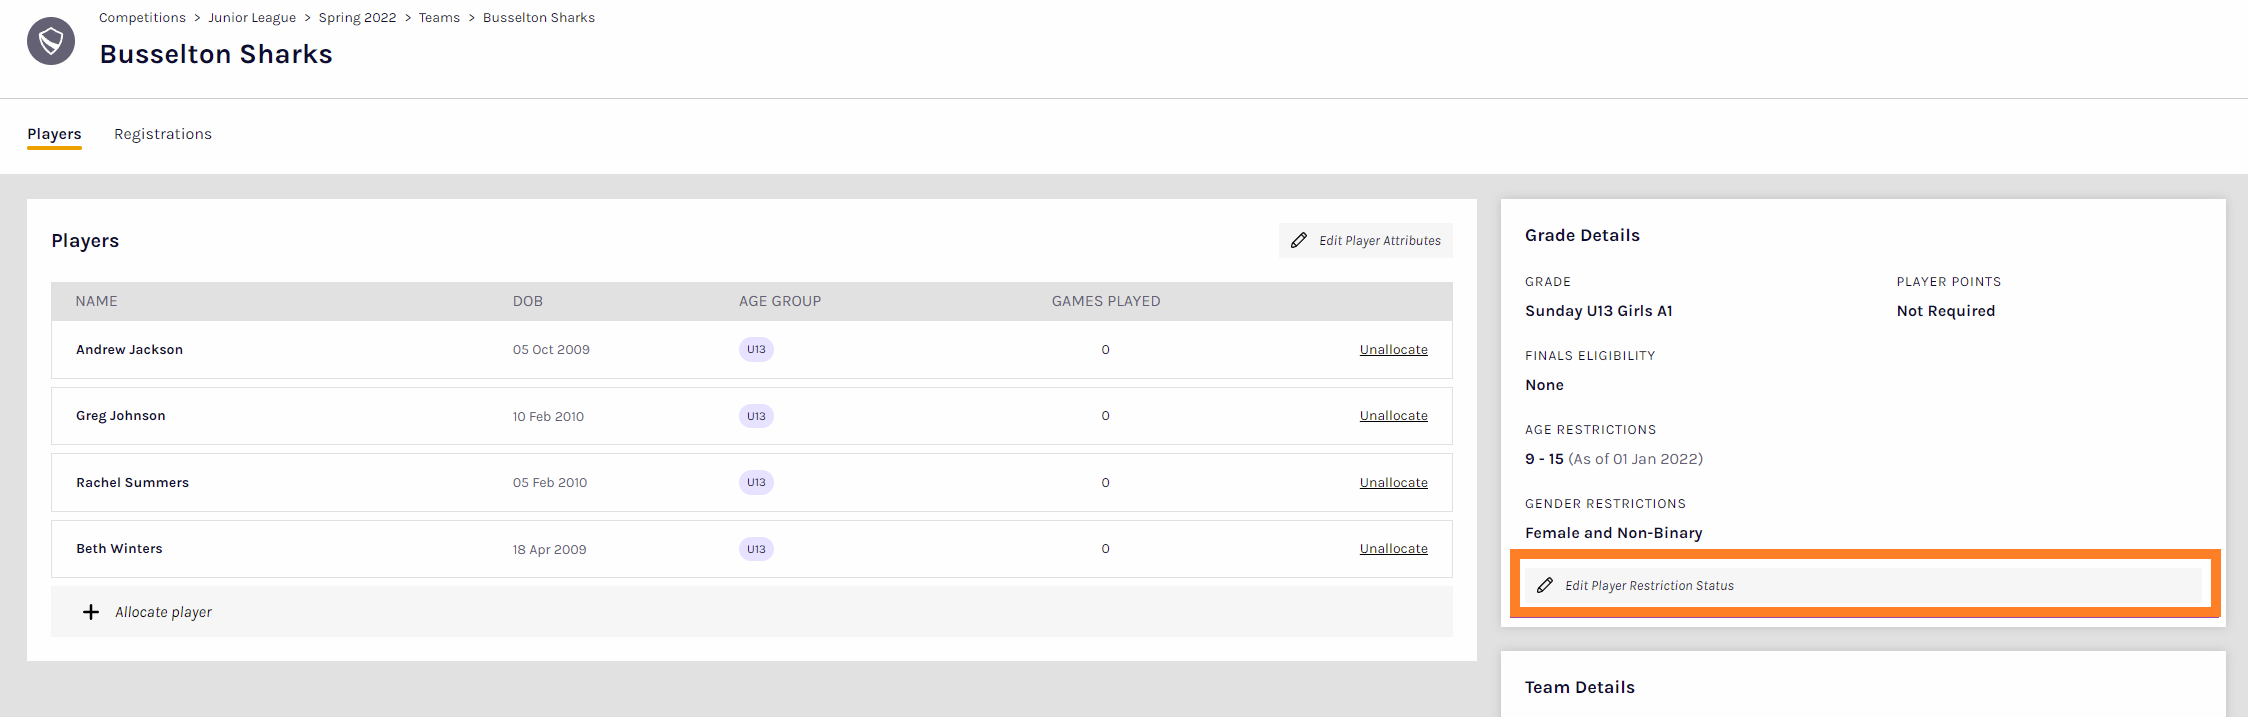The image size is (2248, 717).
Task: Click U13 badge in Rachel Summers row
Action: pos(756,483)
